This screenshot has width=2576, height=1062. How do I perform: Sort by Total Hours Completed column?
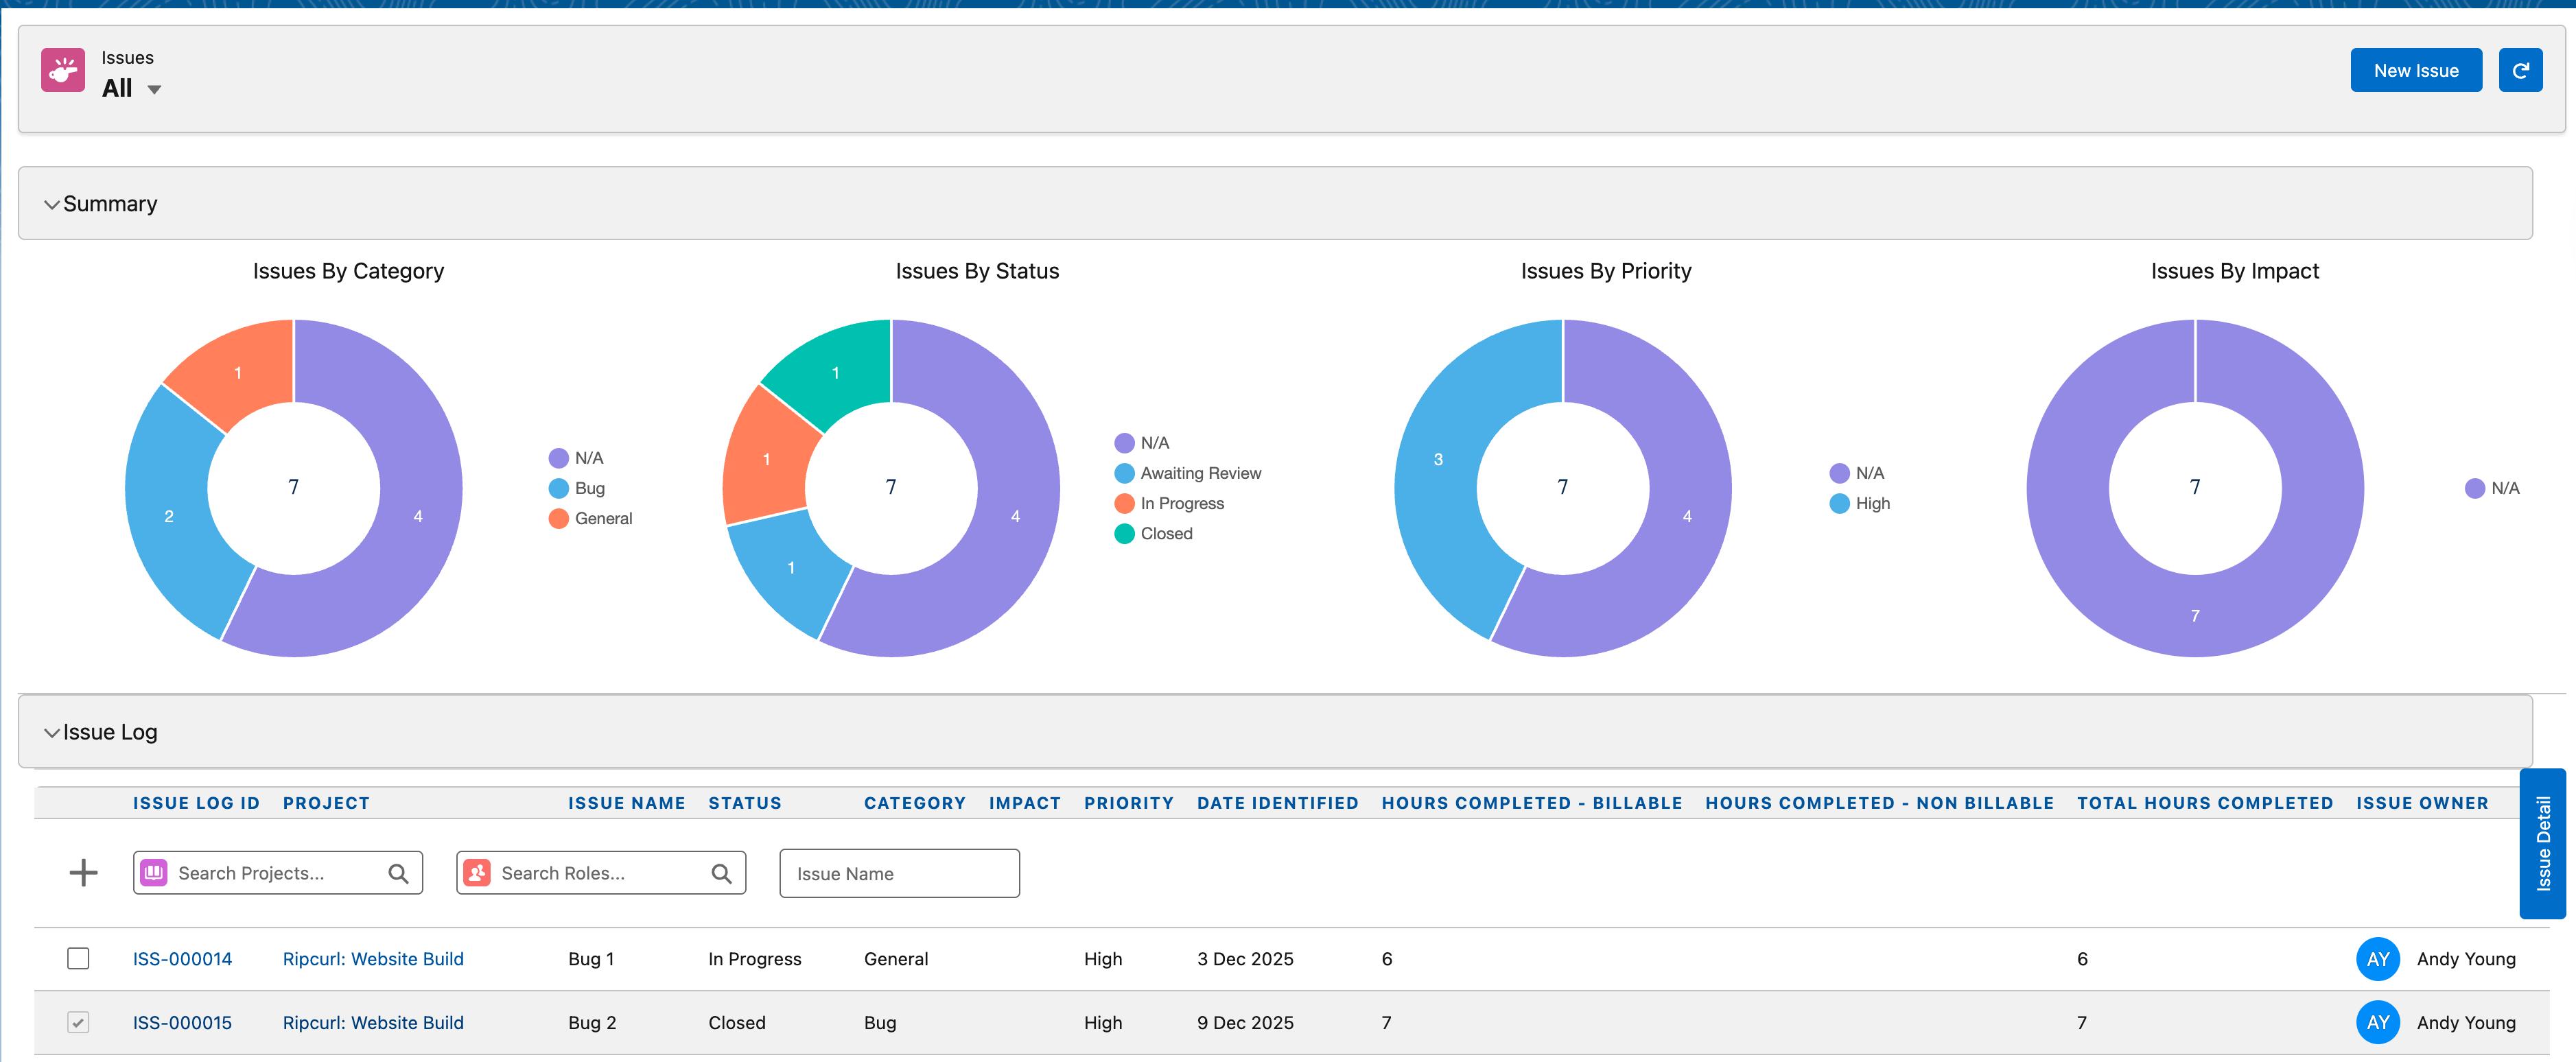[2205, 803]
